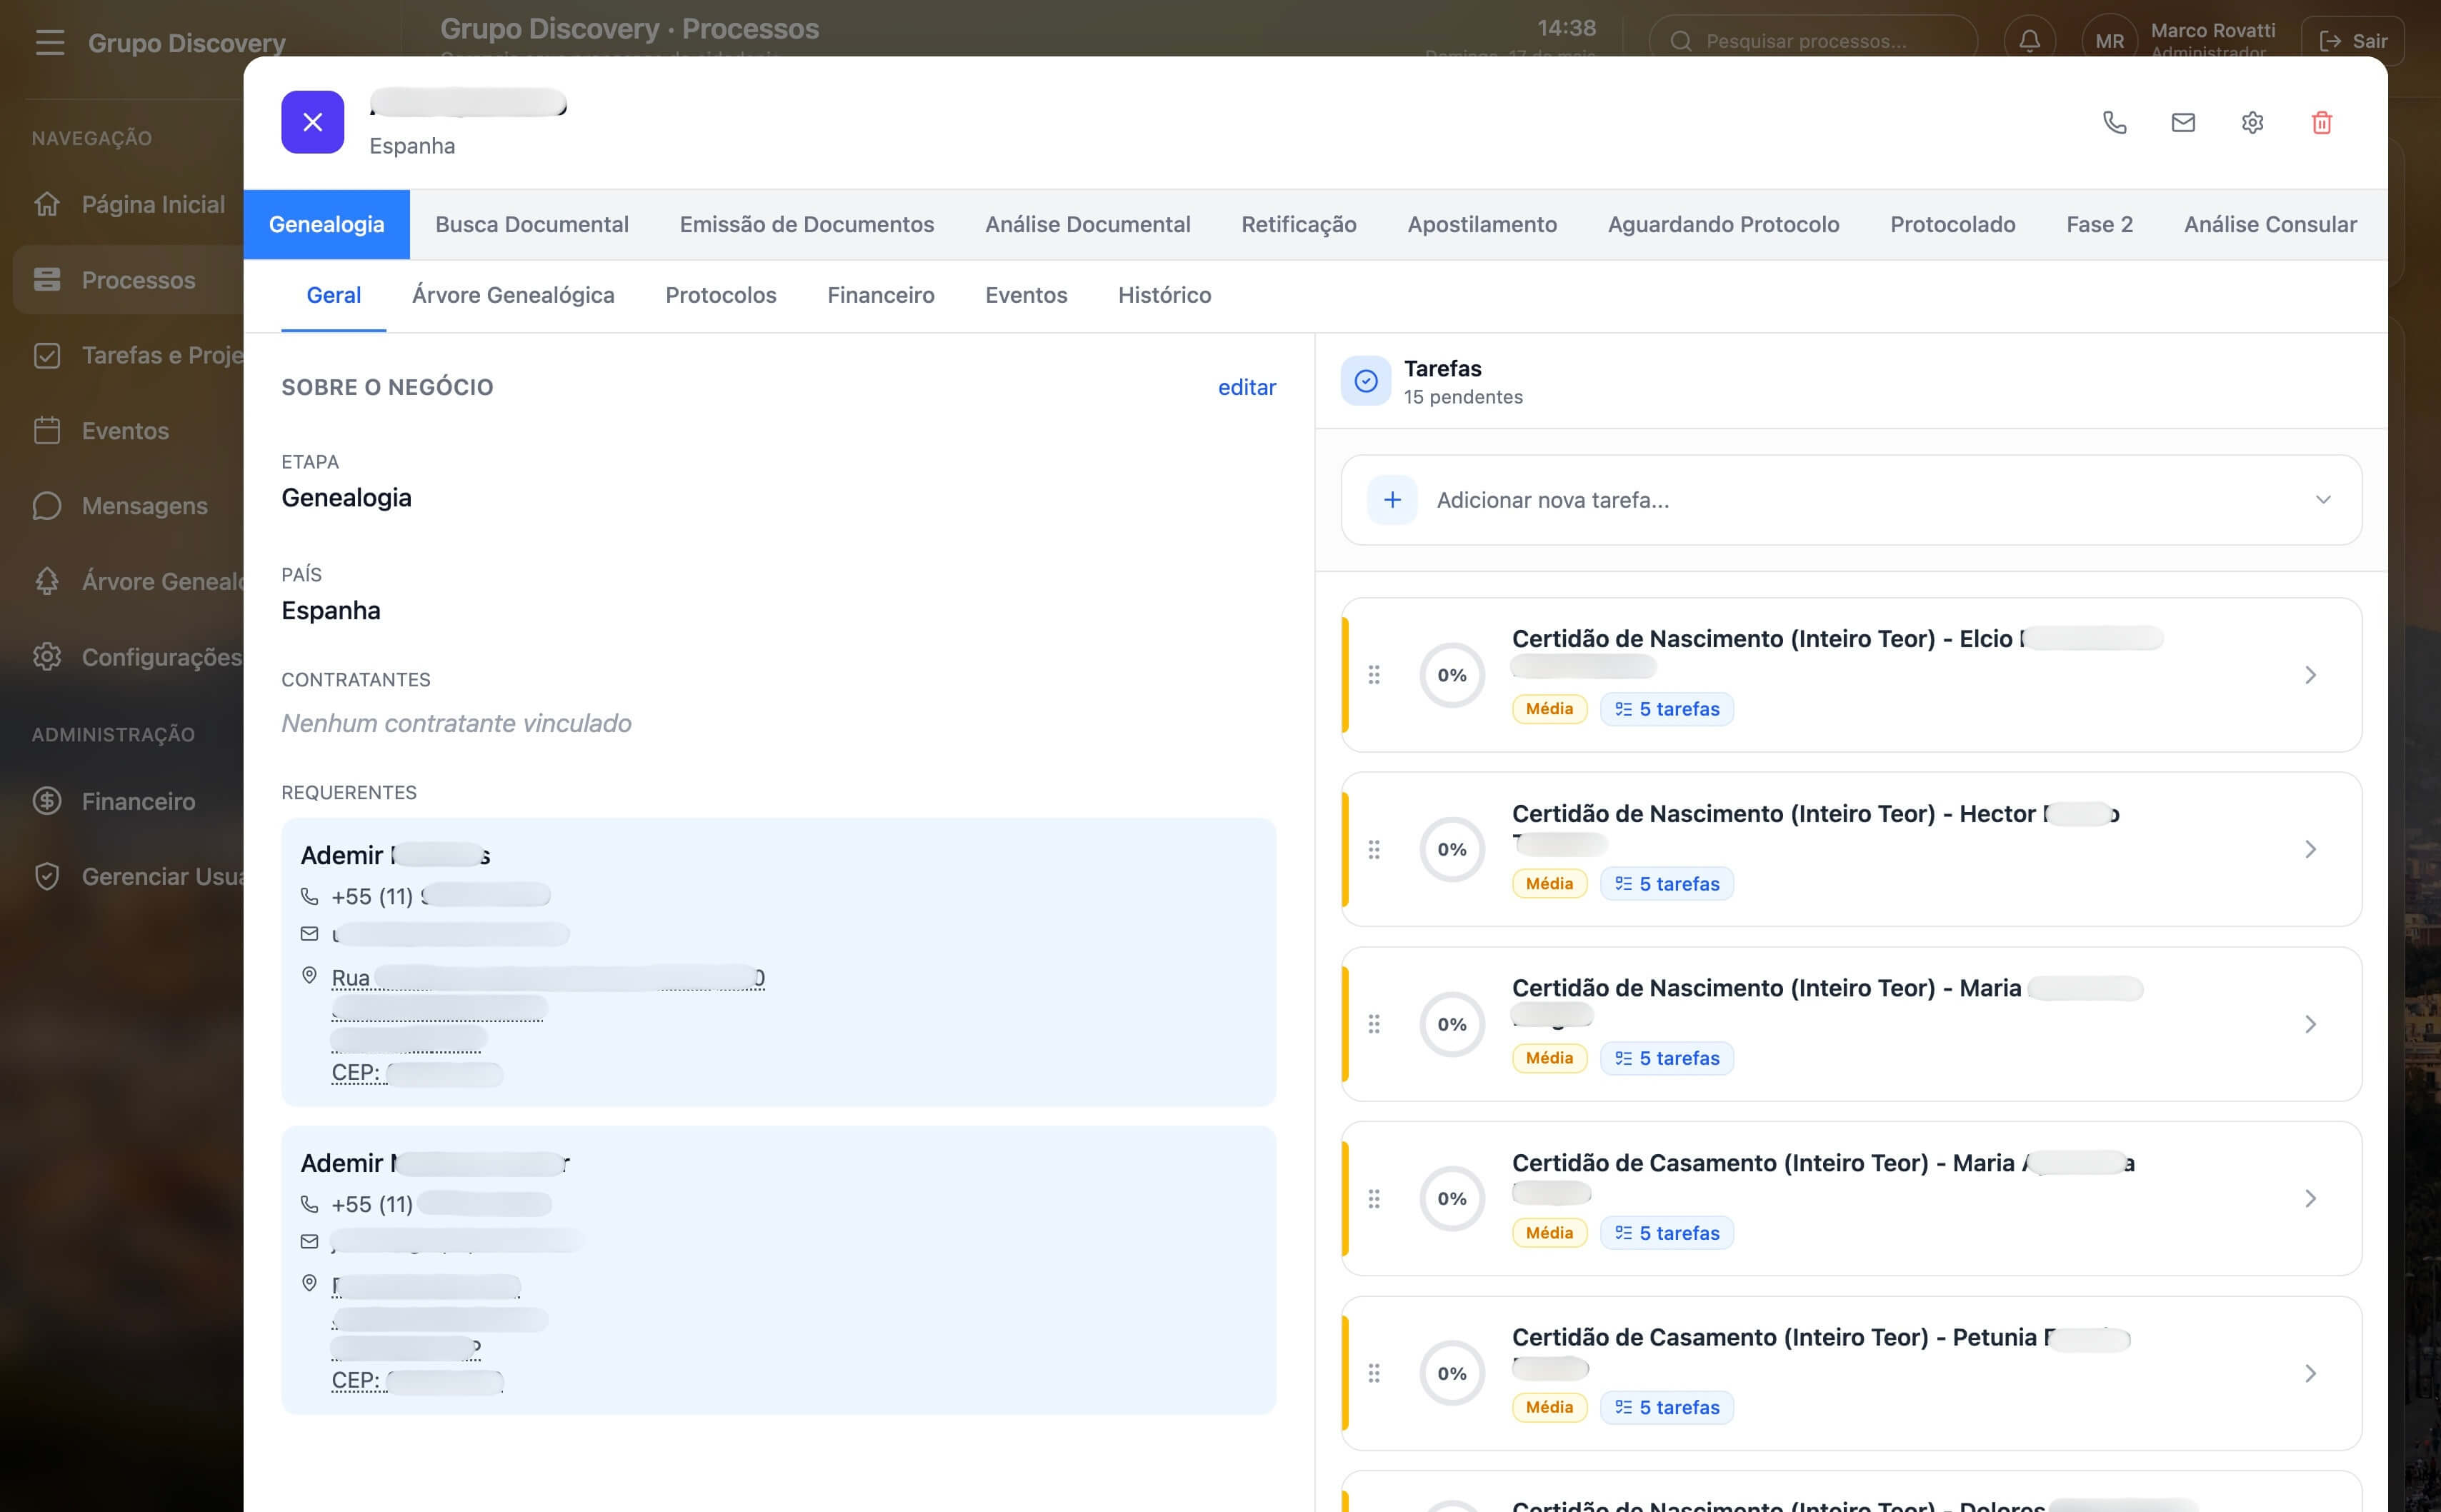Open Configurações in sidebar
The image size is (2441, 1512).
130,657
